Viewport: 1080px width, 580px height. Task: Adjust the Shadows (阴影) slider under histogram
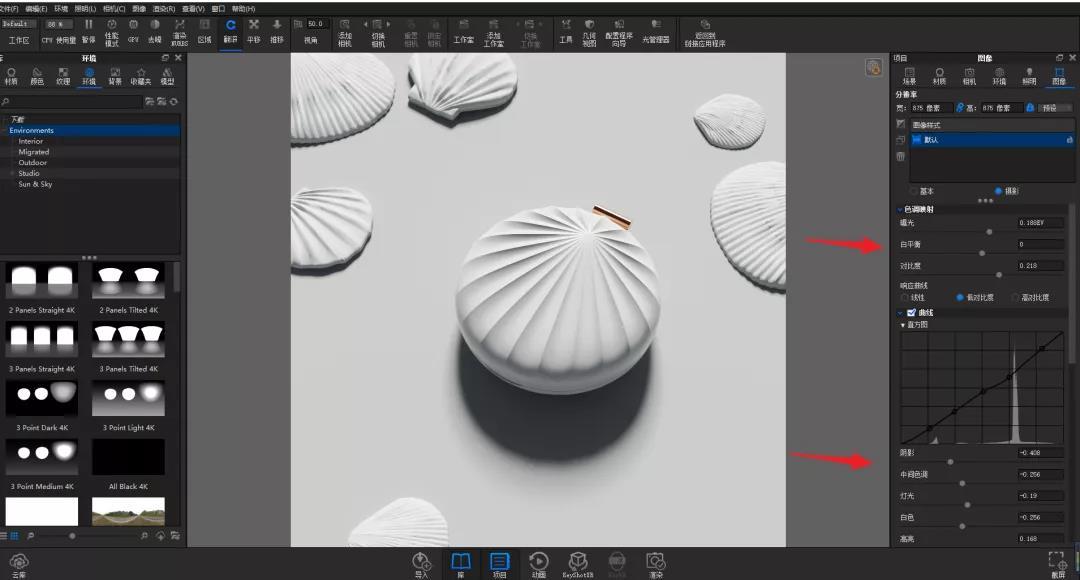951,462
